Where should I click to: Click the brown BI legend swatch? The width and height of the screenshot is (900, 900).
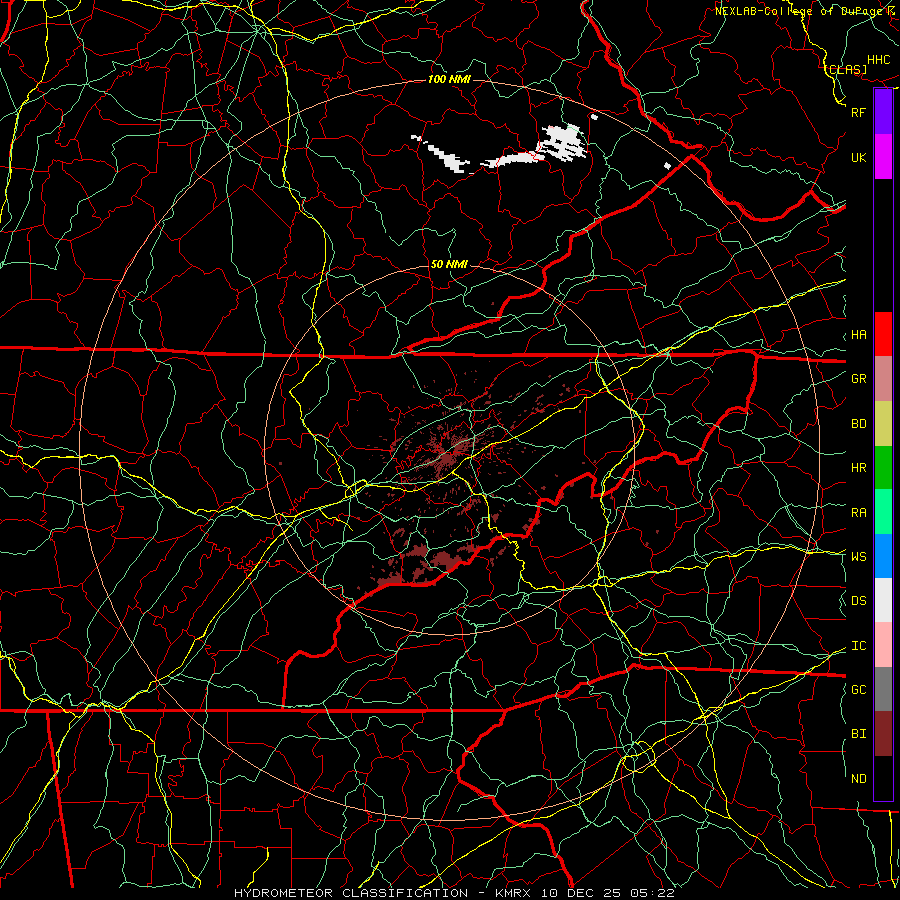pyautogui.click(x=883, y=734)
